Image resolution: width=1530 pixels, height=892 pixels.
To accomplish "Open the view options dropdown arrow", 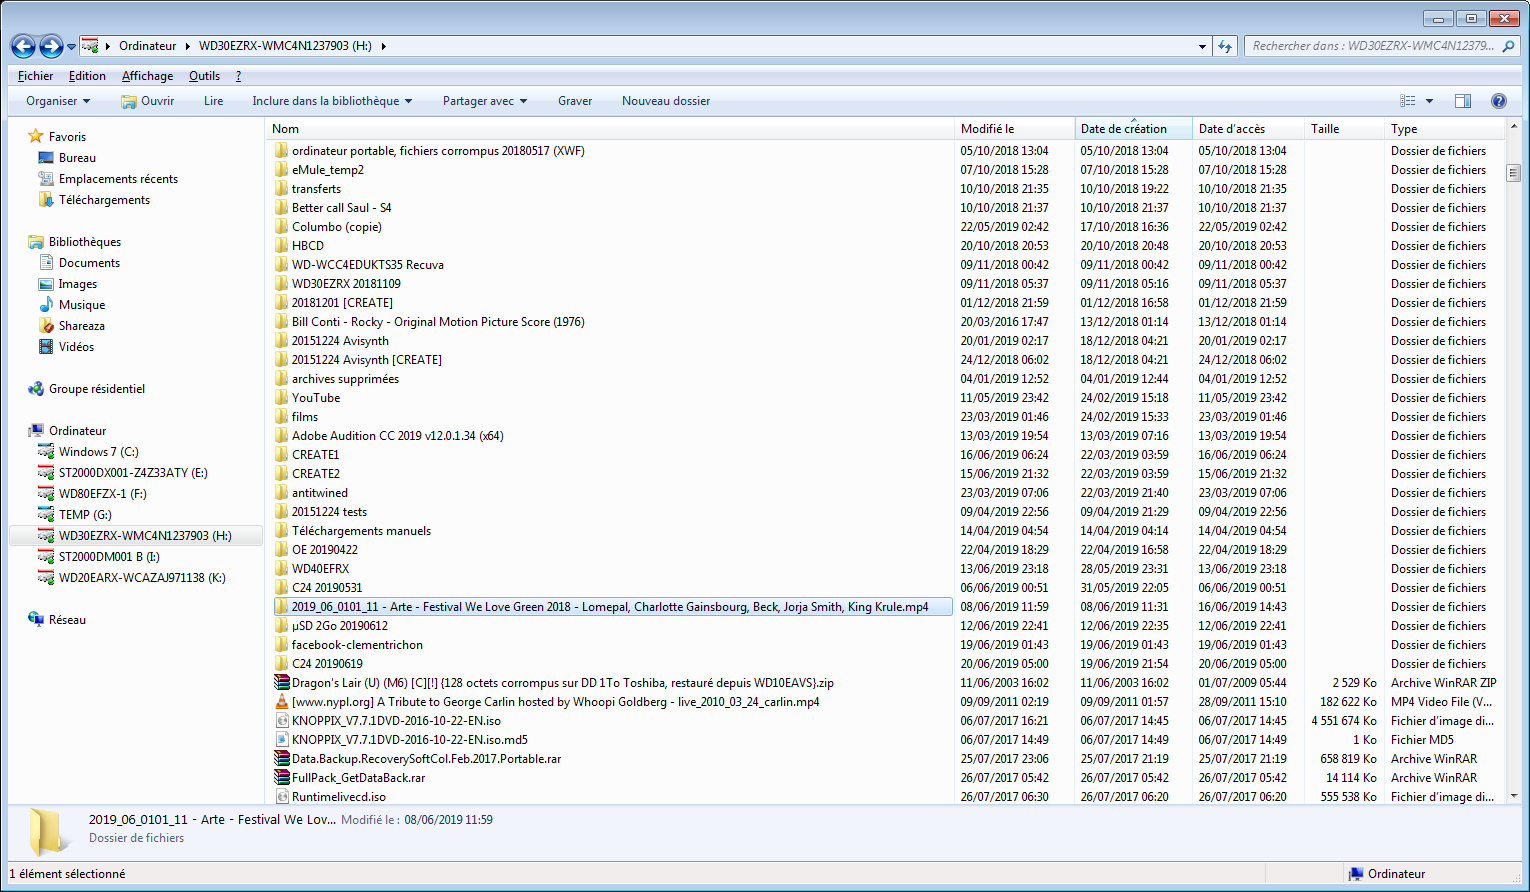I will (x=1429, y=101).
